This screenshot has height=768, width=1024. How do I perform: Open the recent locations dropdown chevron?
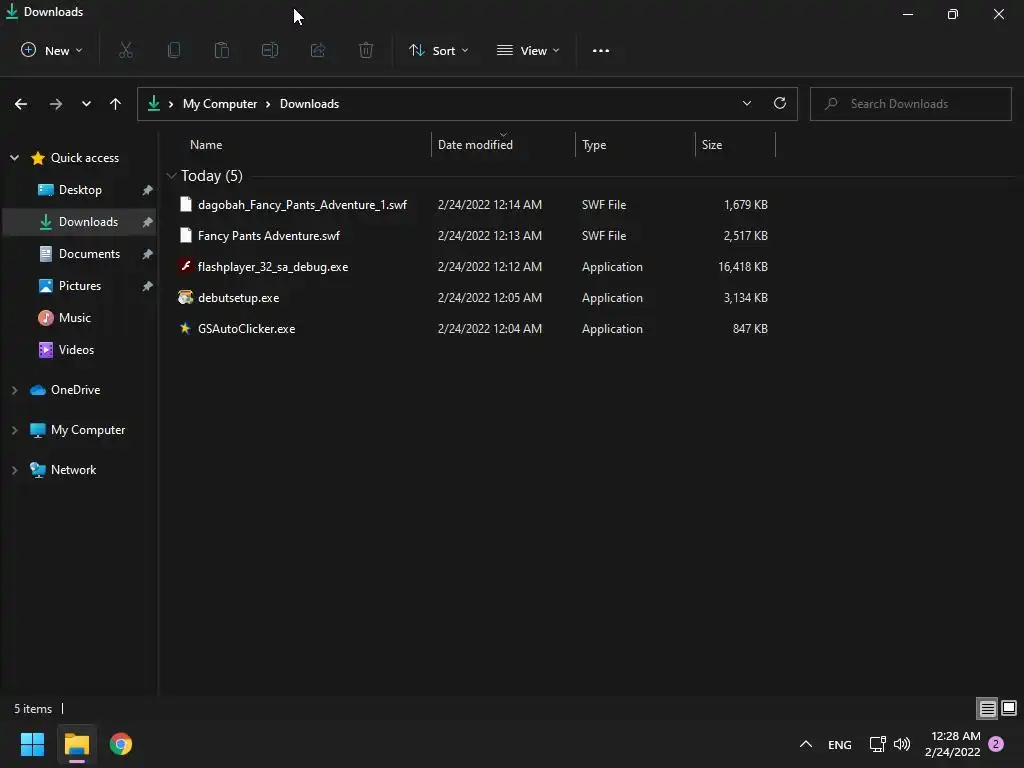pos(86,104)
